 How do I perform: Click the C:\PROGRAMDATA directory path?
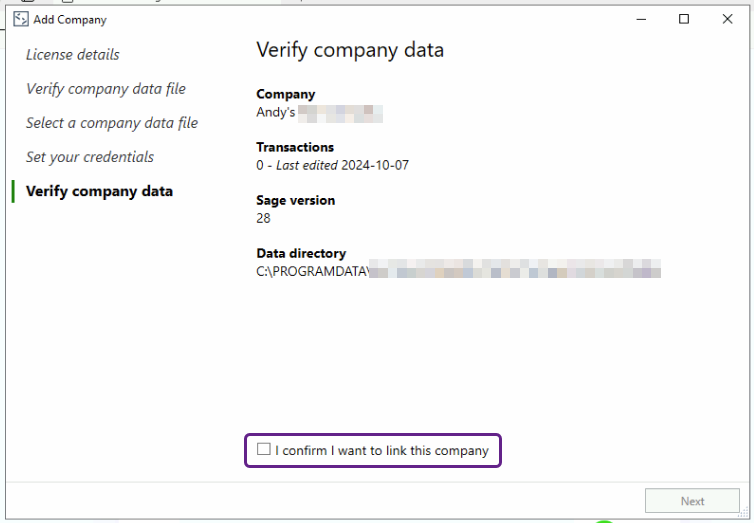[x=458, y=271]
